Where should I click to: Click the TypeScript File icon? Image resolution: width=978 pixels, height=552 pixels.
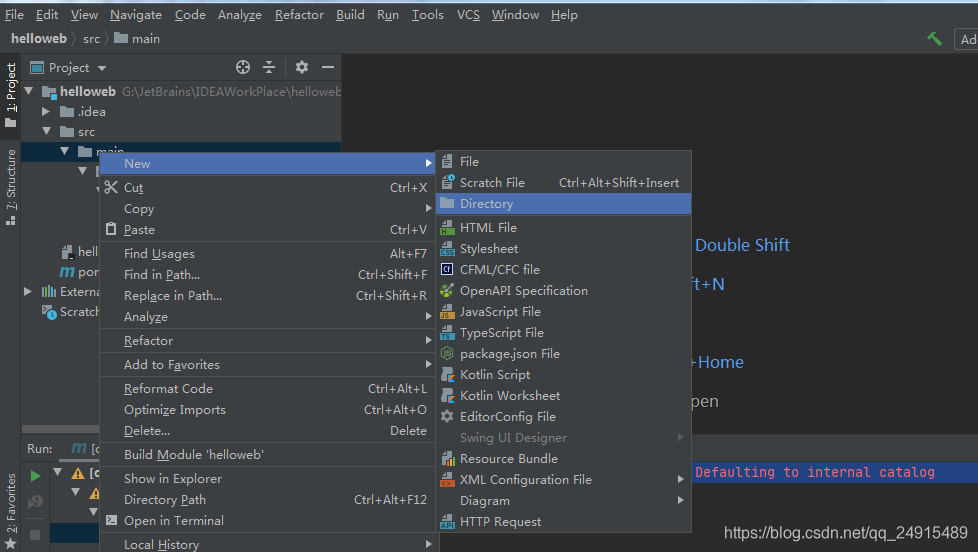point(447,333)
